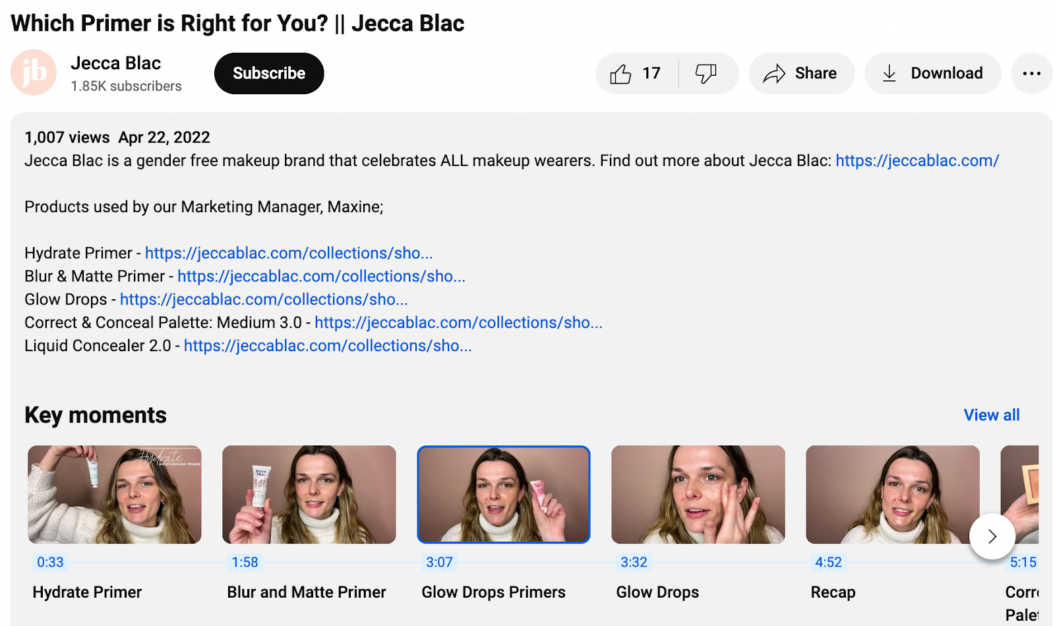1055x626 pixels.
Task: Subscribe to Jecca Blac channel
Action: (269, 73)
